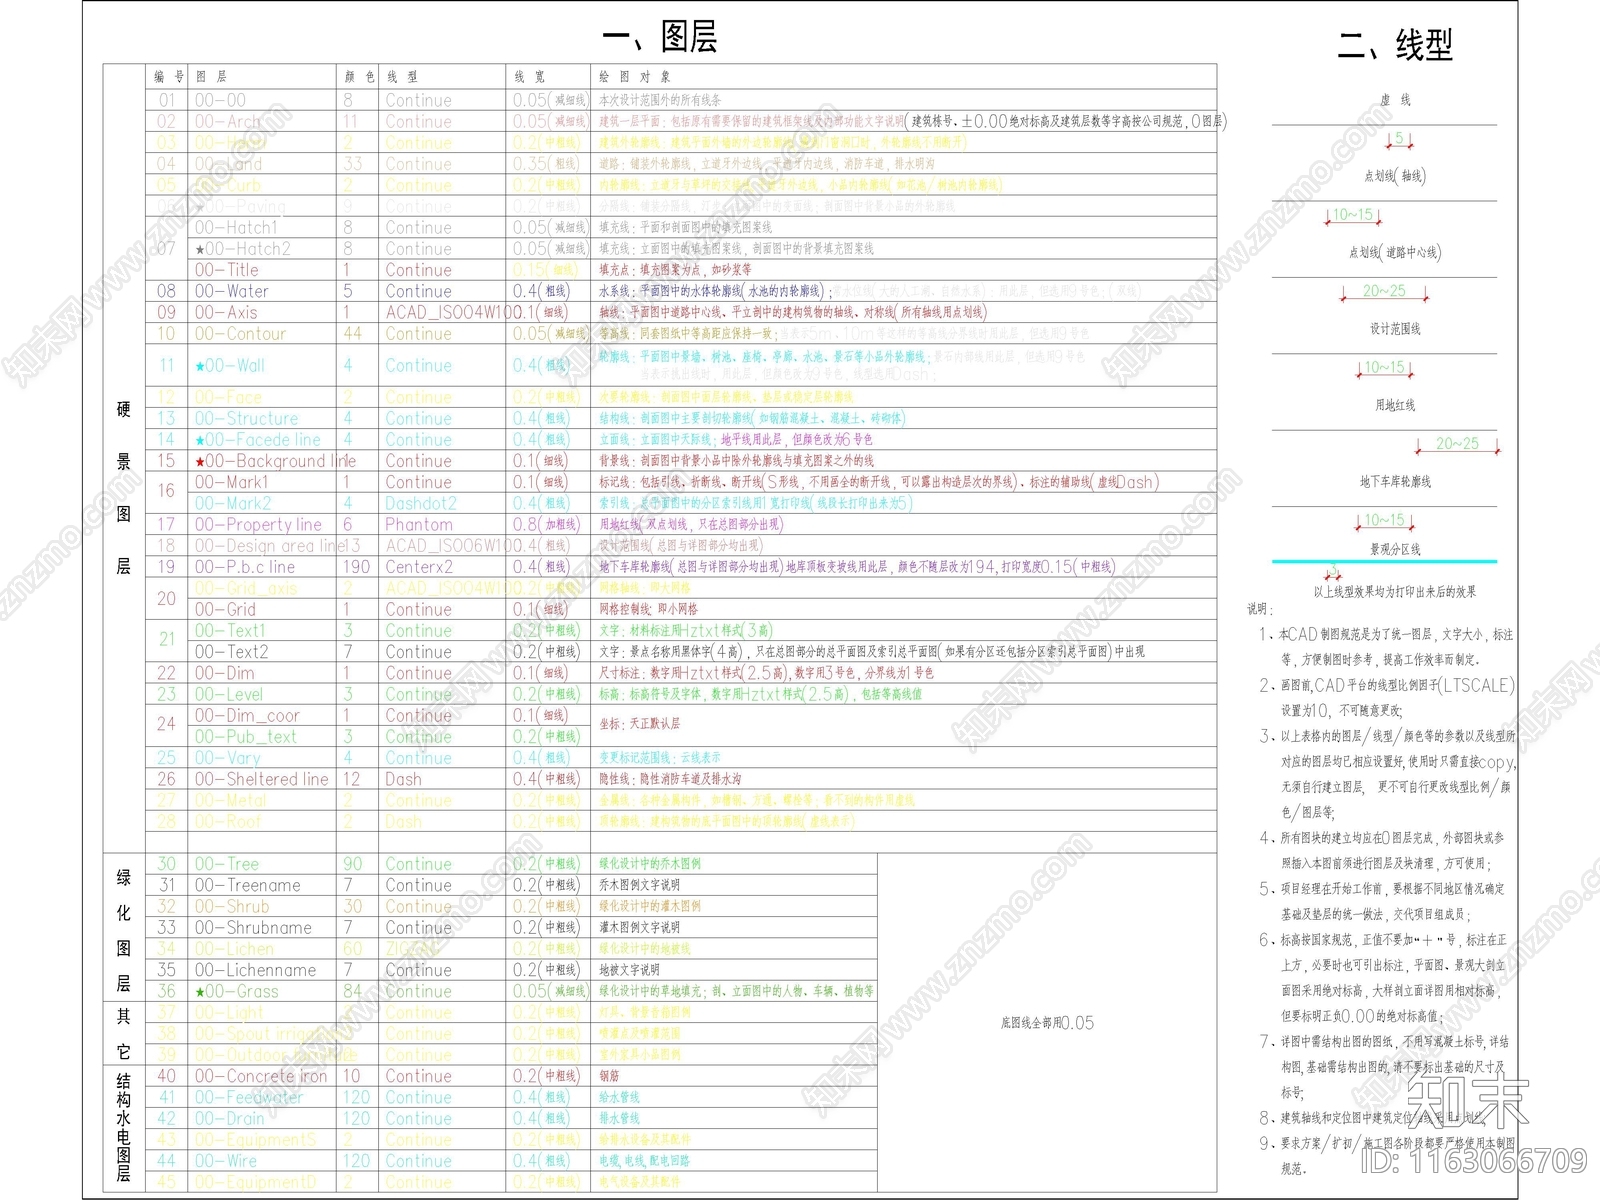The image size is (1600, 1200).
Task: Select the Centerx2 linetype cell
Action: [x=419, y=567]
